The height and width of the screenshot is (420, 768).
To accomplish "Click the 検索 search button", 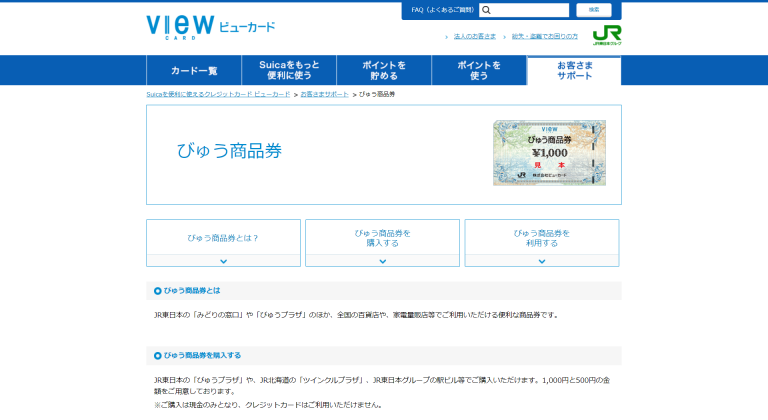I will (x=594, y=10).
